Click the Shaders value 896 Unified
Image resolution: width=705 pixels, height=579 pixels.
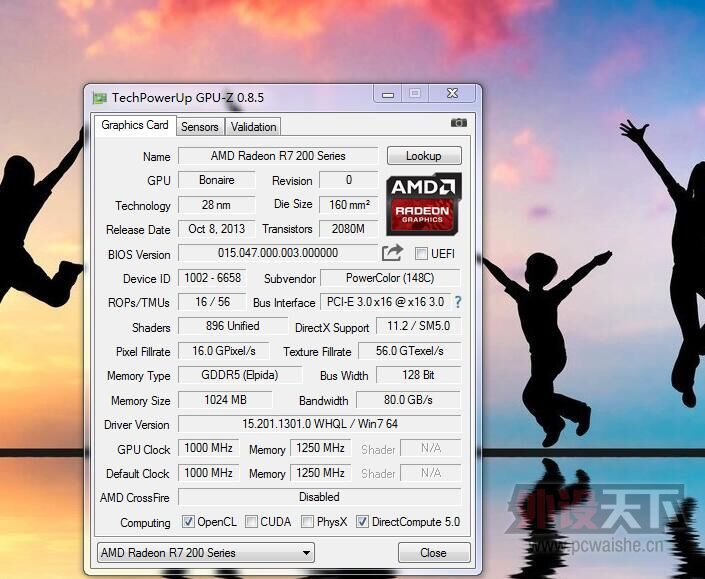click(x=233, y=326)
